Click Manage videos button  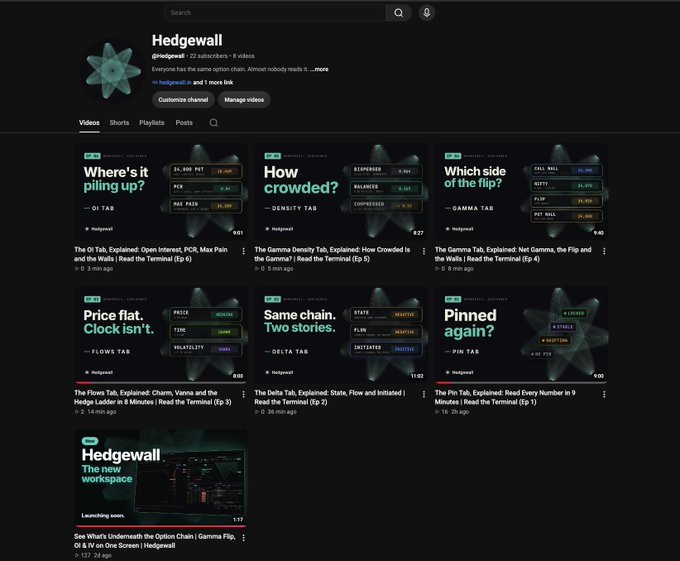pos(244,100)
